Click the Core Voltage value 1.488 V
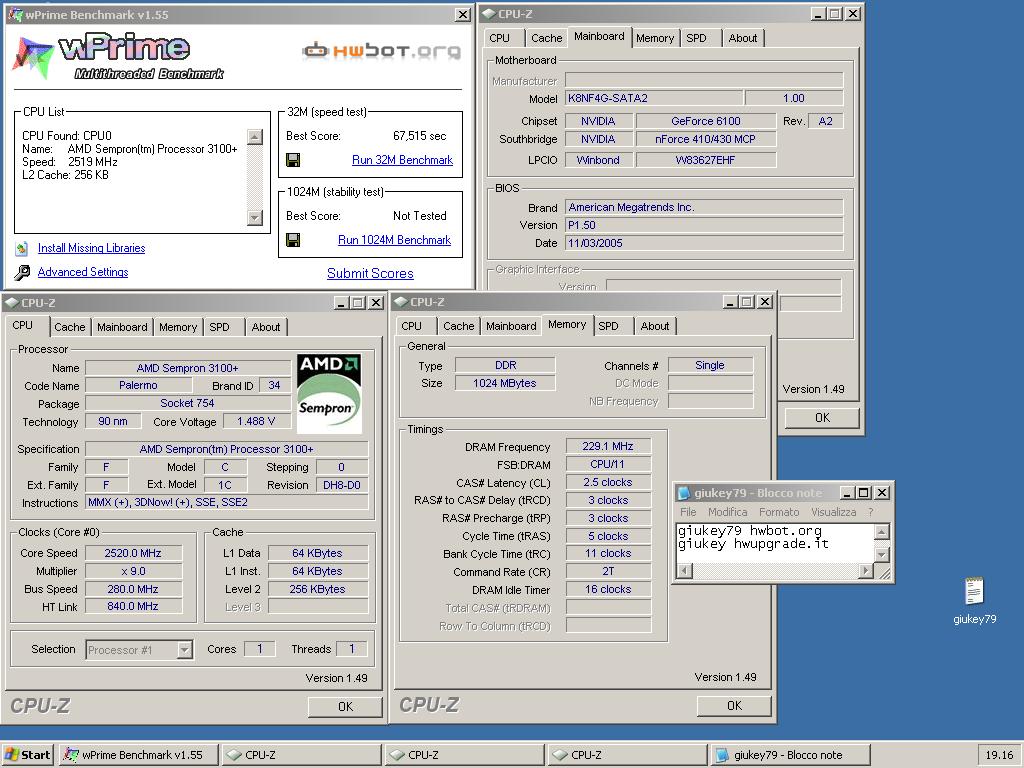 256,421
